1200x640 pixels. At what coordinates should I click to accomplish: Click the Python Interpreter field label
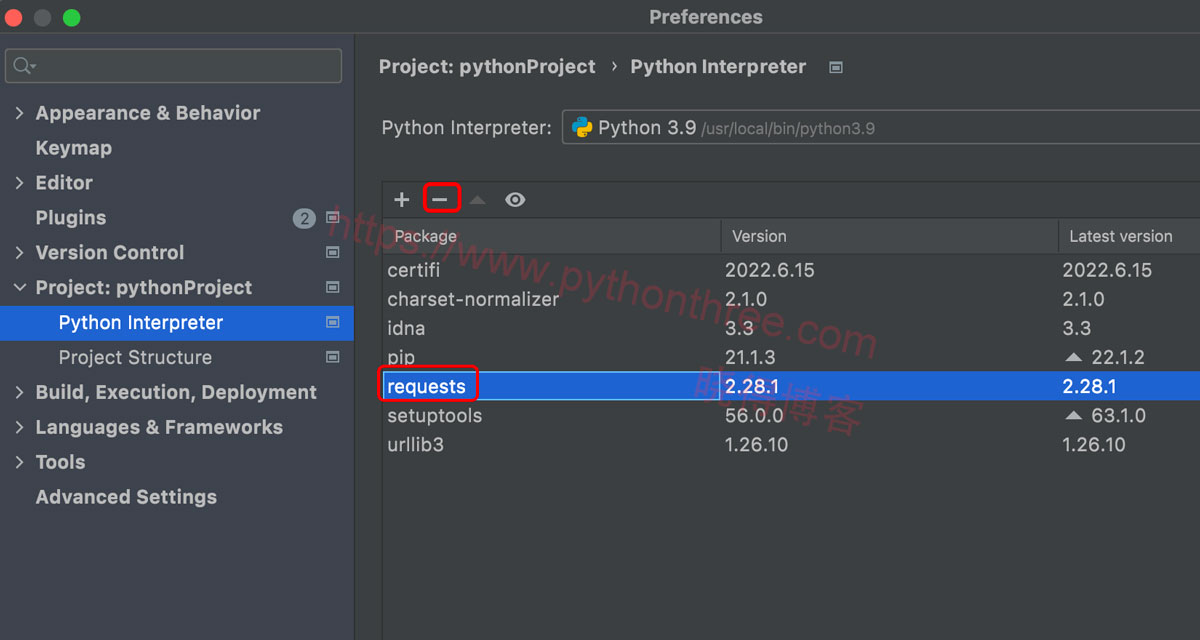[x=466, y=128]
